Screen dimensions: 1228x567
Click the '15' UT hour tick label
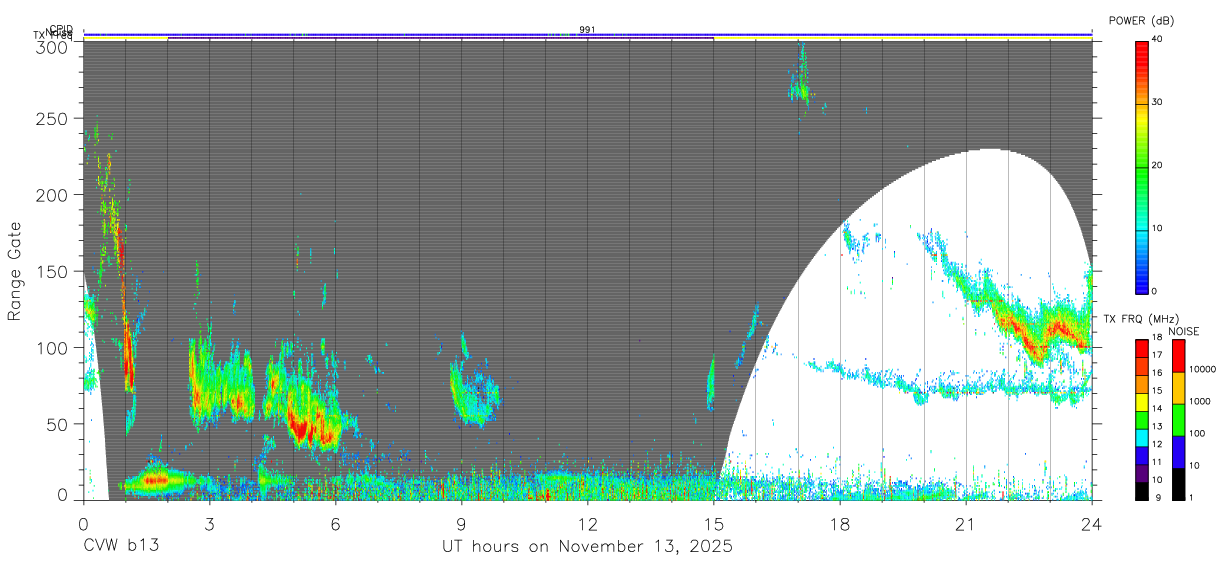(x=713, y=524)
